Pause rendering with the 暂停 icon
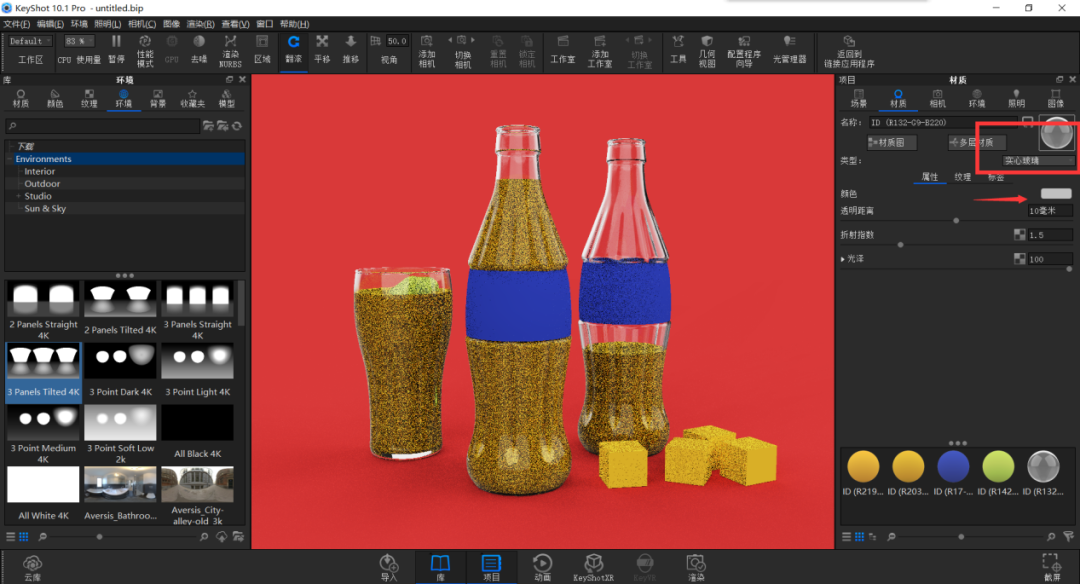 click(116, 50)
